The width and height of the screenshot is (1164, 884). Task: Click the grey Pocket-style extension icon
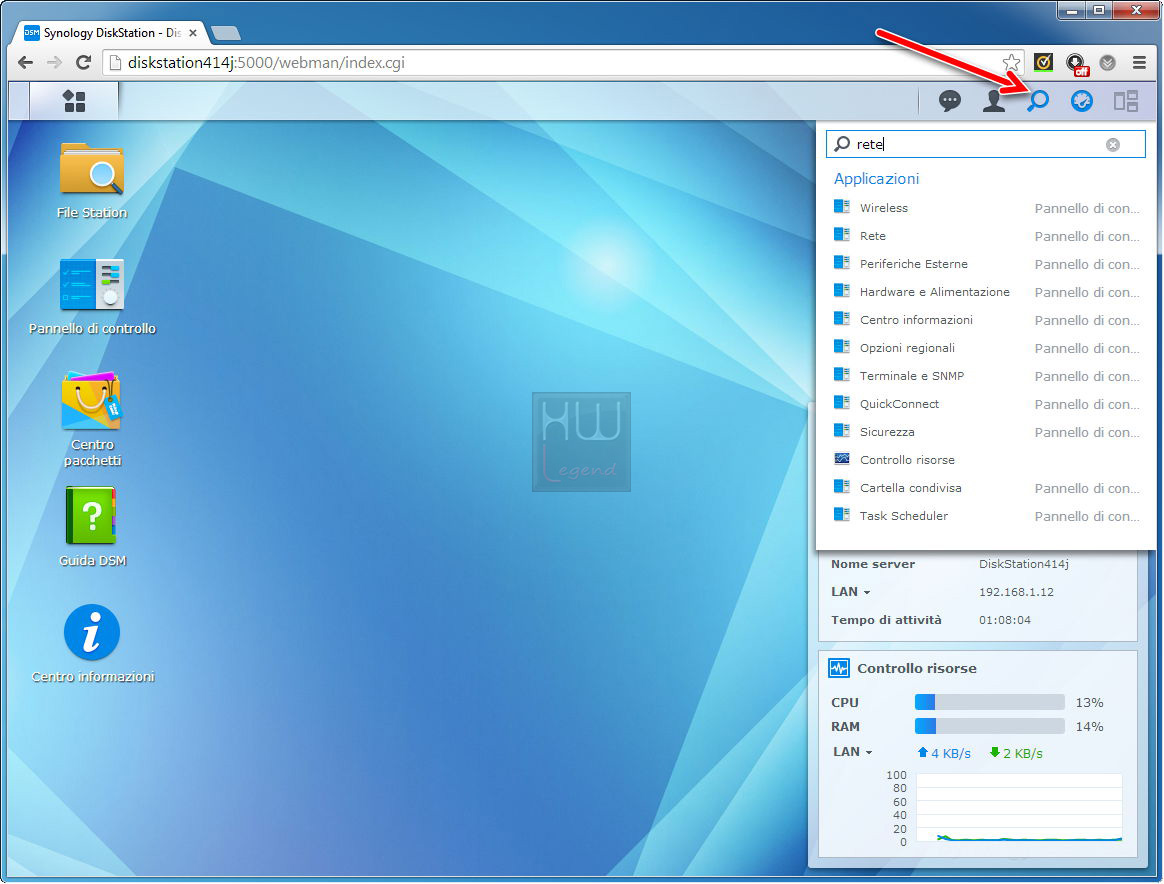click(1108, 62)
